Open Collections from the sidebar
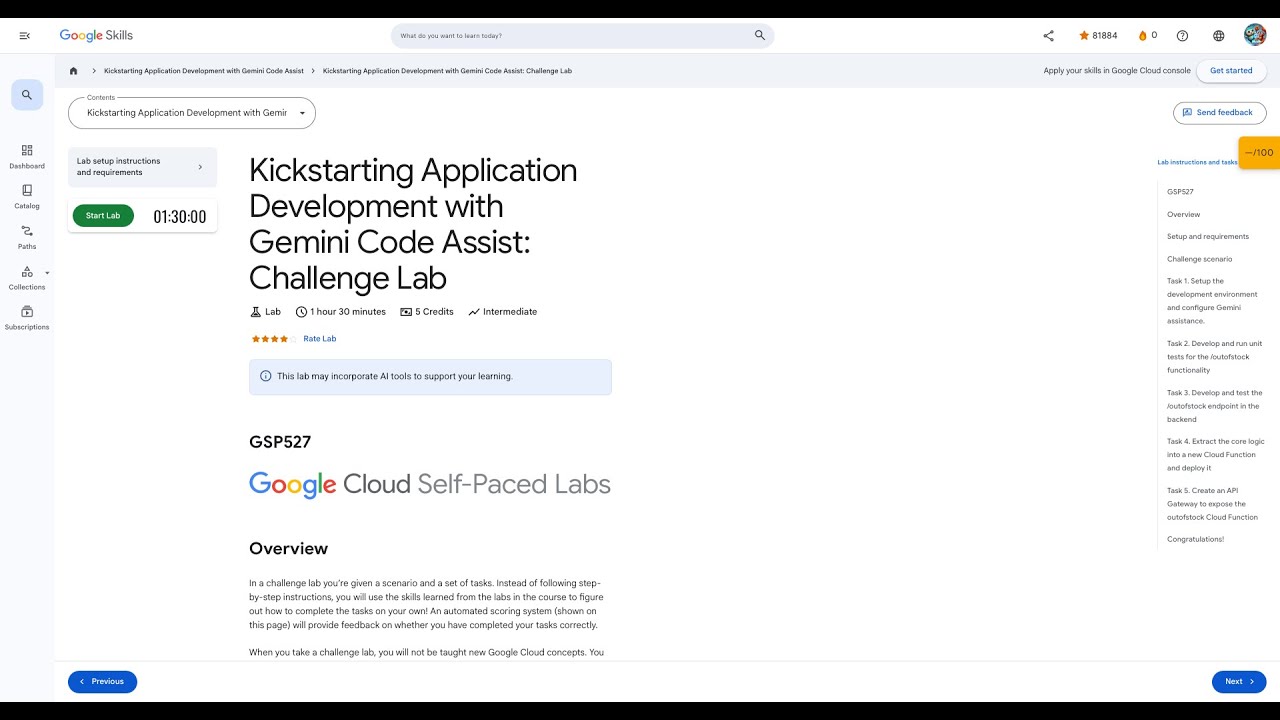Viewport: 1280px width, 720px height. coord(27,277)
